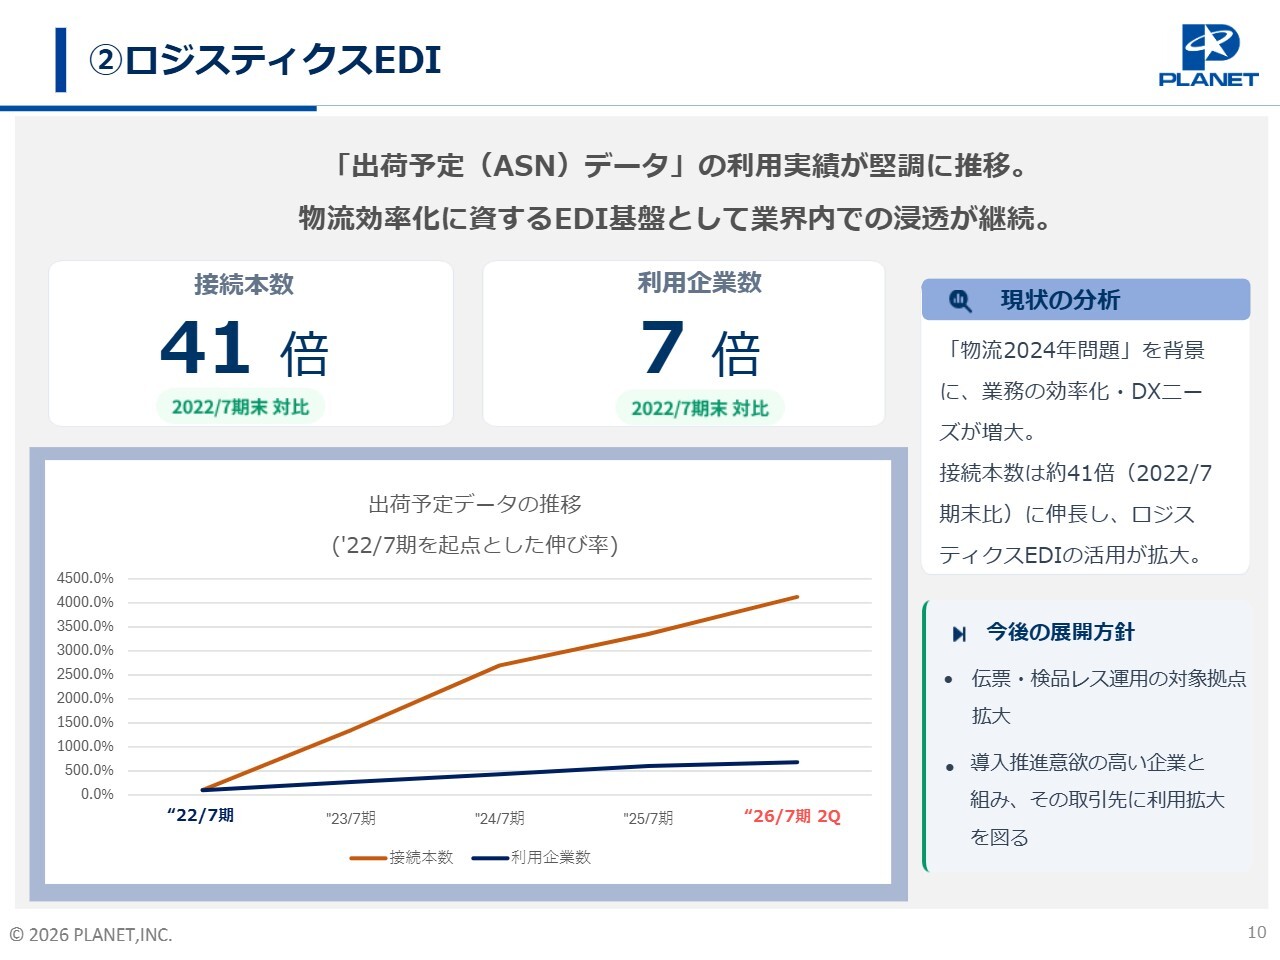The width and height of the screenshot is (1280, 960).
Task: Click the “22/7期 axis label
Action: tap(200, 815)
